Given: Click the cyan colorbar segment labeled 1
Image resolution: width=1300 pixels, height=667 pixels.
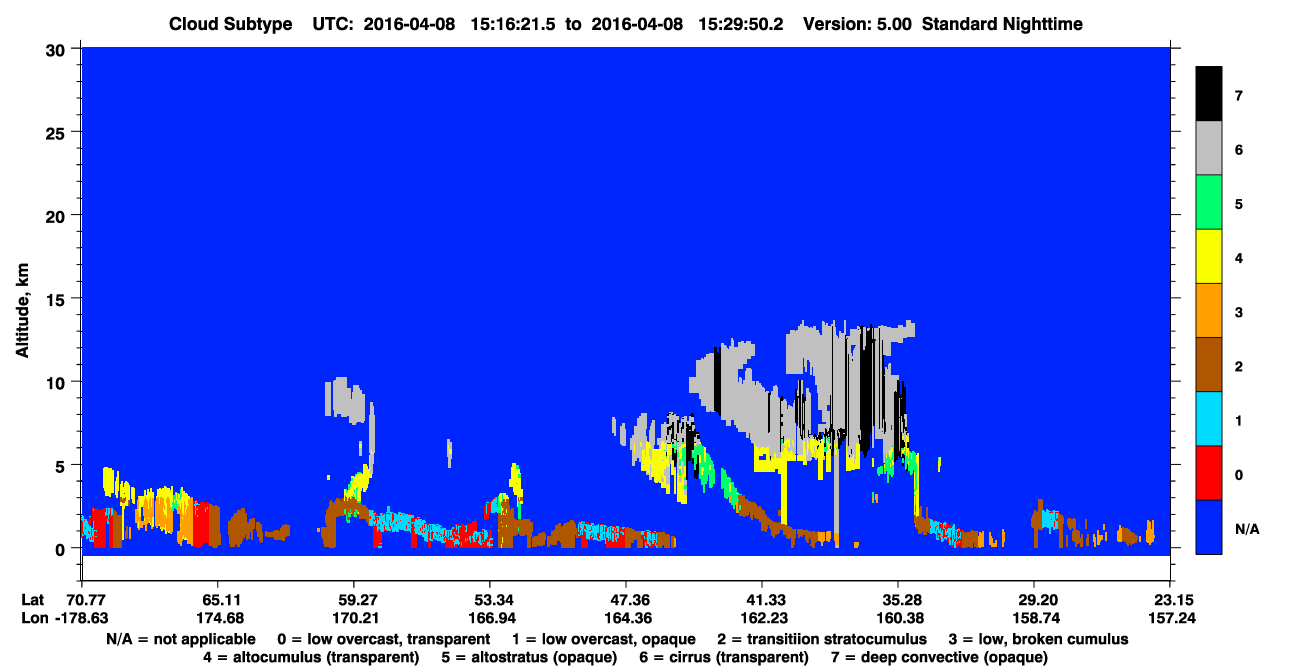Looking at the screenshot, I should (x=1208, y=418).
